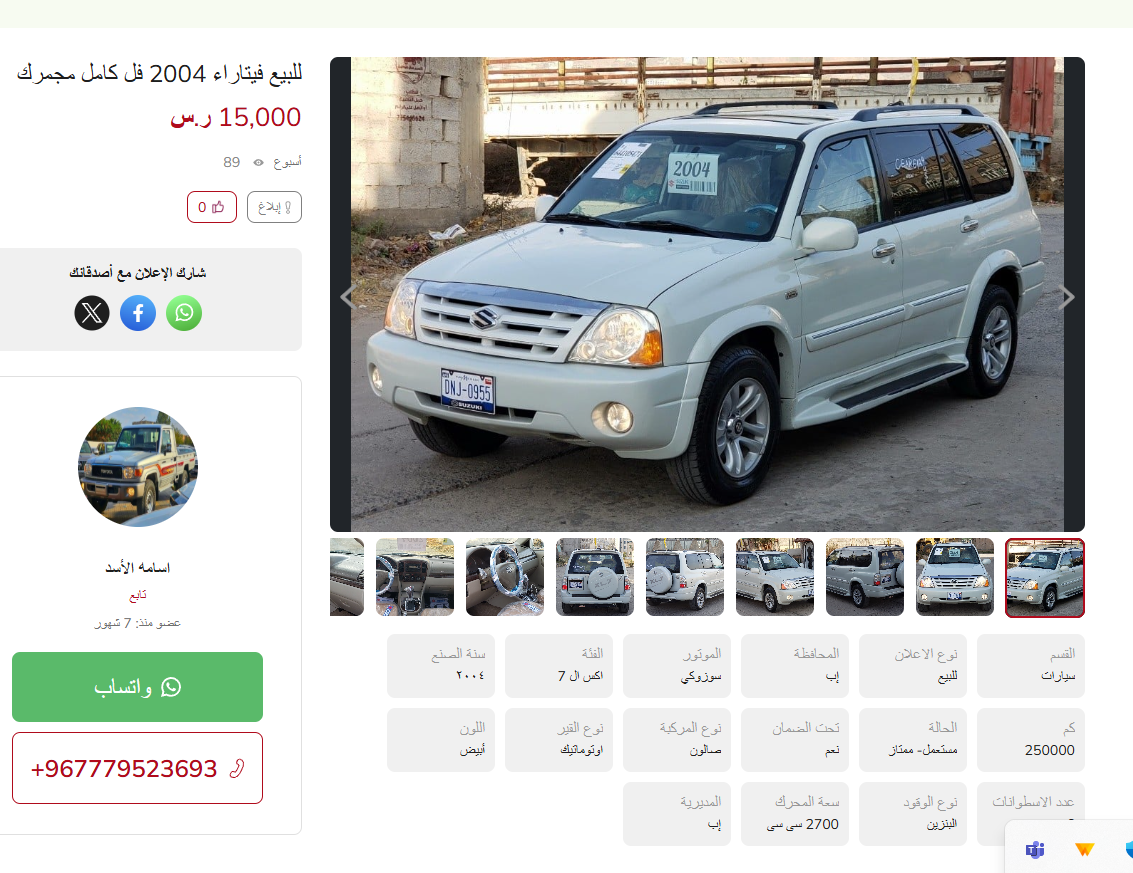Image resolution: width=1133 pixels, height=873 pixels.
Task: Select the rear spare-wheel view thumbnail
Action: coord(595,577)
